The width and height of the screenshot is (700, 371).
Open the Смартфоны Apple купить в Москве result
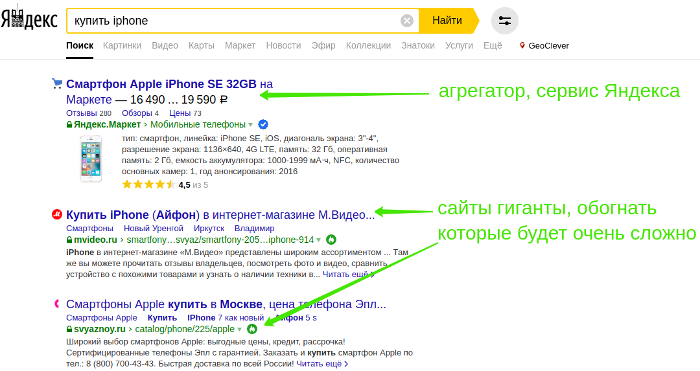tap(226, 304)
